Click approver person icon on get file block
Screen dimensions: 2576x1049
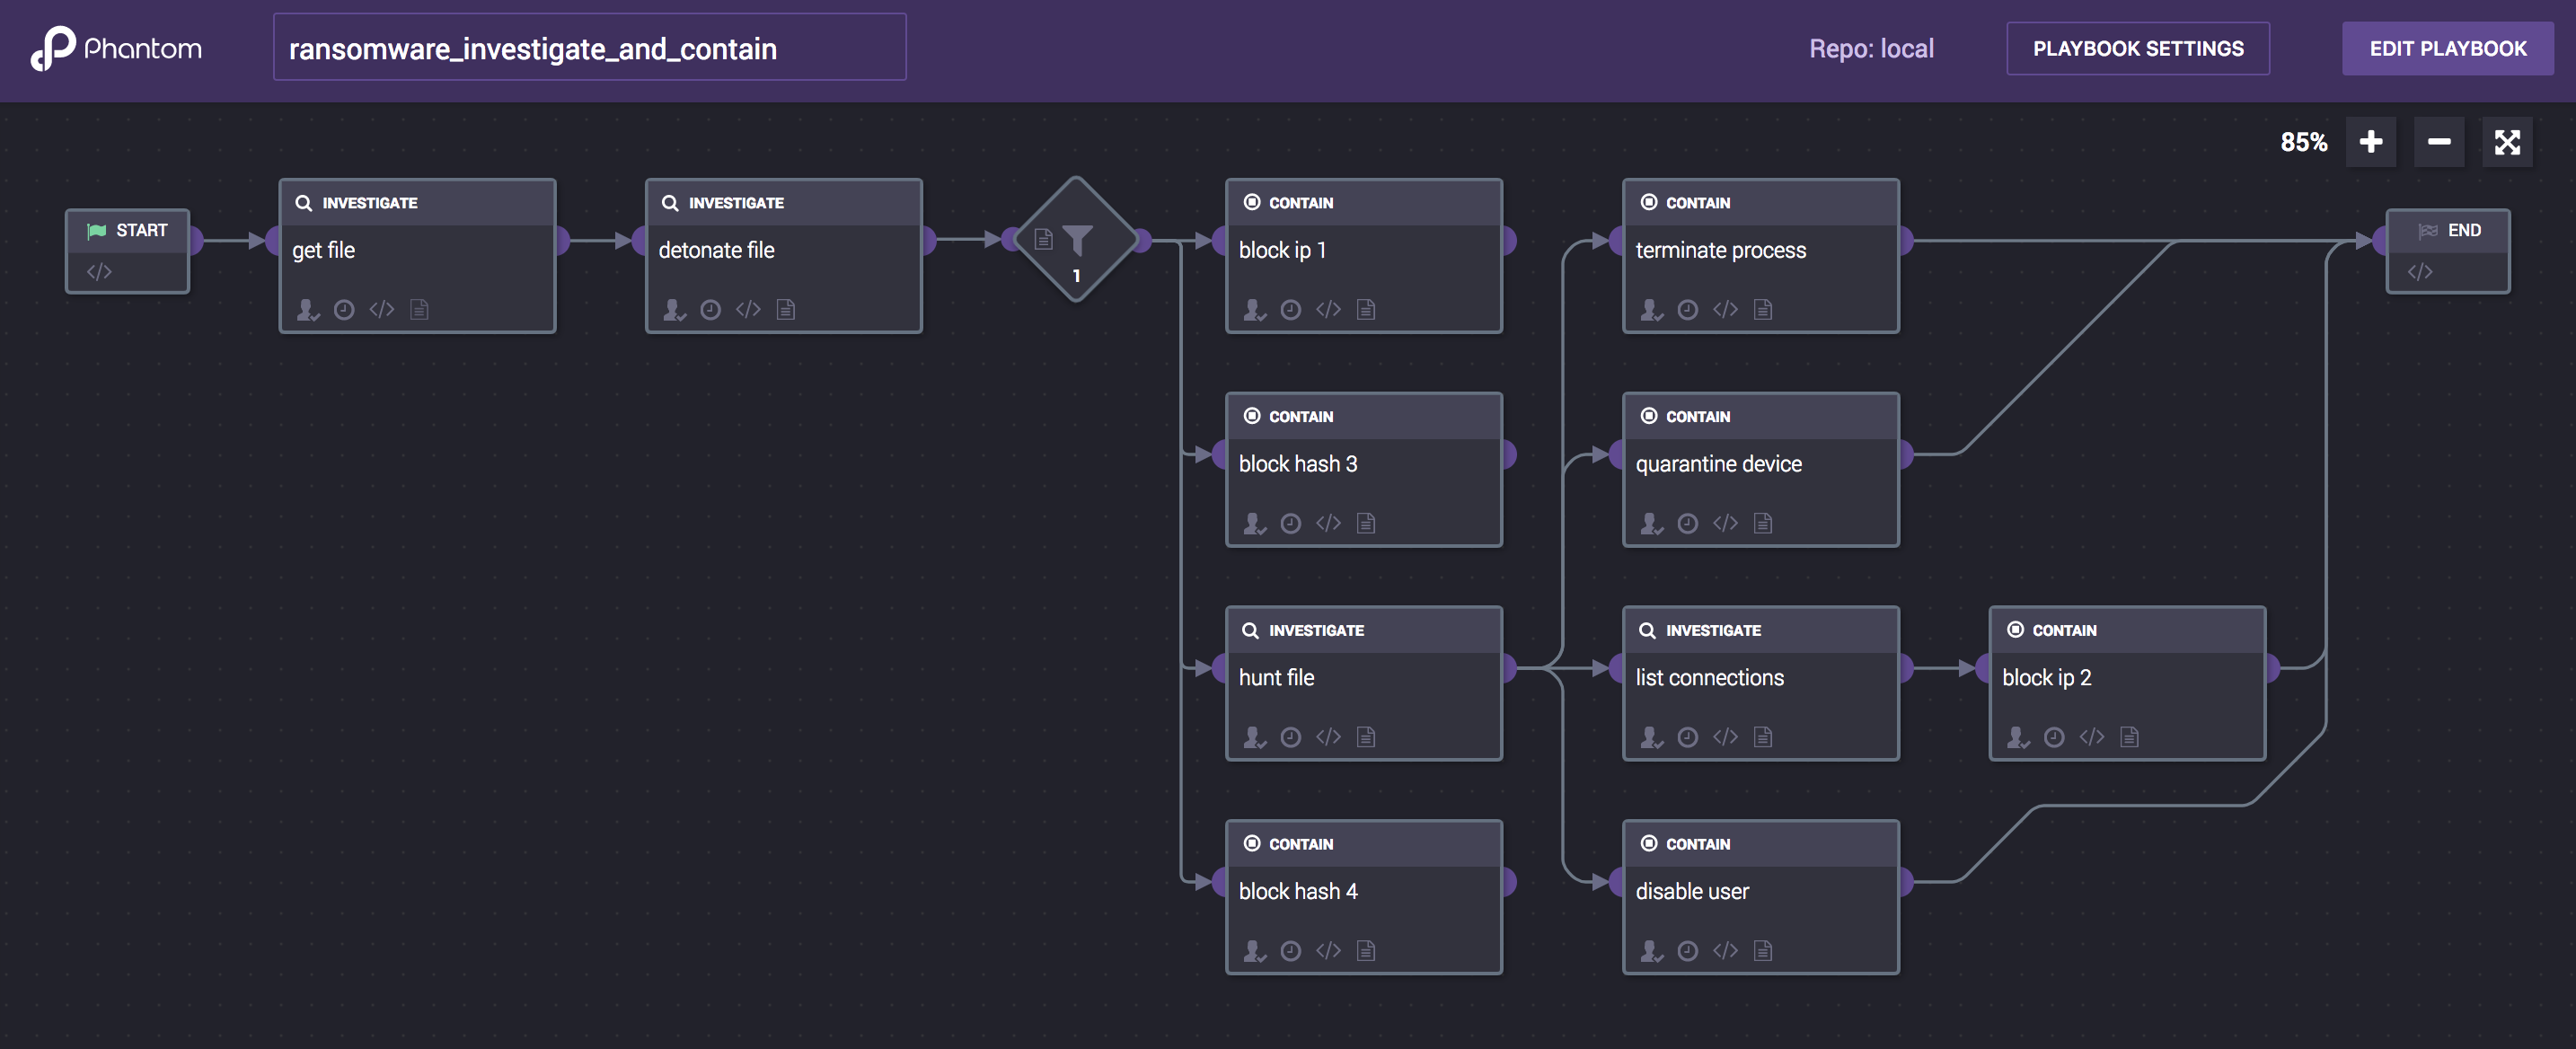click(307, 310)
